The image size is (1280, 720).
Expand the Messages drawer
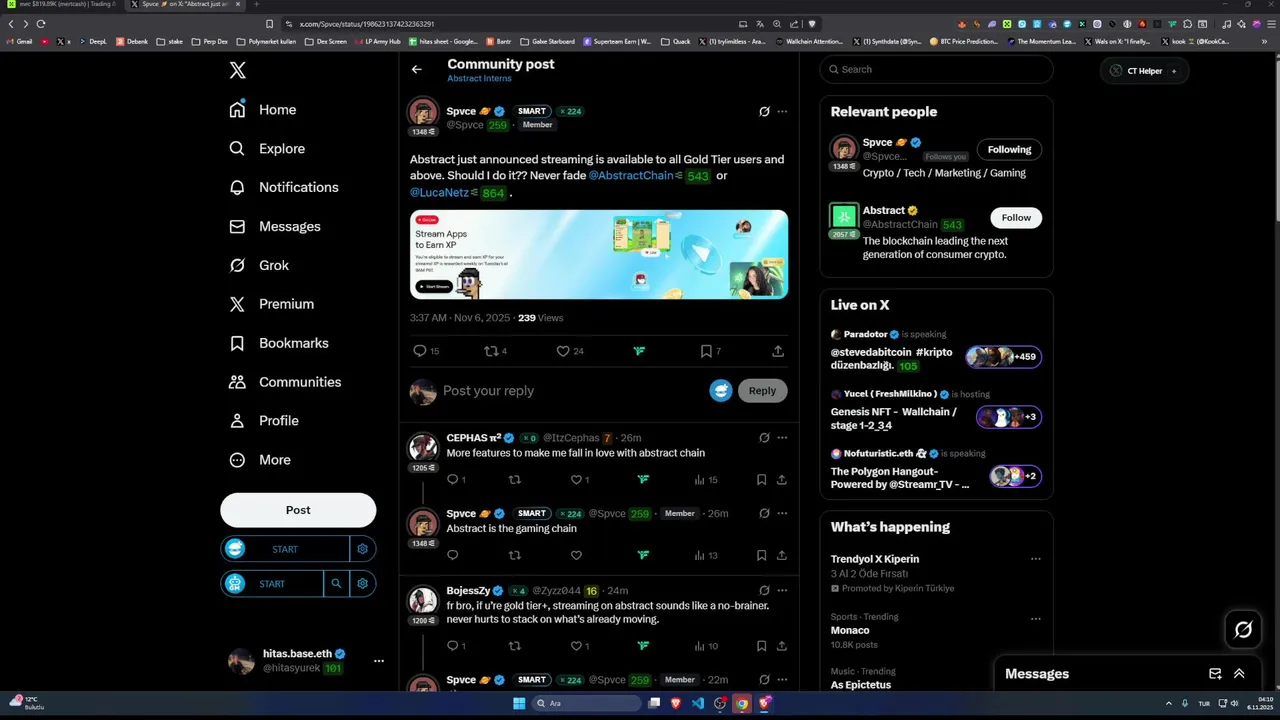pos(1239,674)
